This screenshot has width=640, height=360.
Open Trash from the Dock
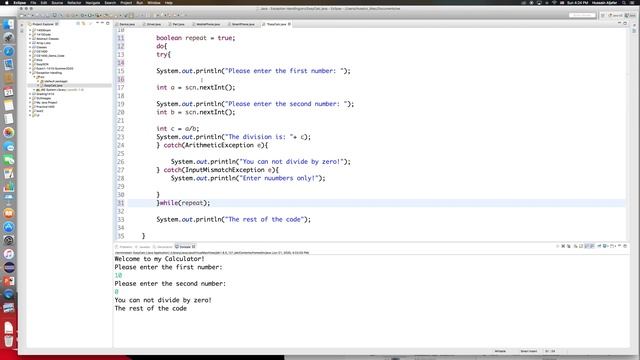(9, 340)
